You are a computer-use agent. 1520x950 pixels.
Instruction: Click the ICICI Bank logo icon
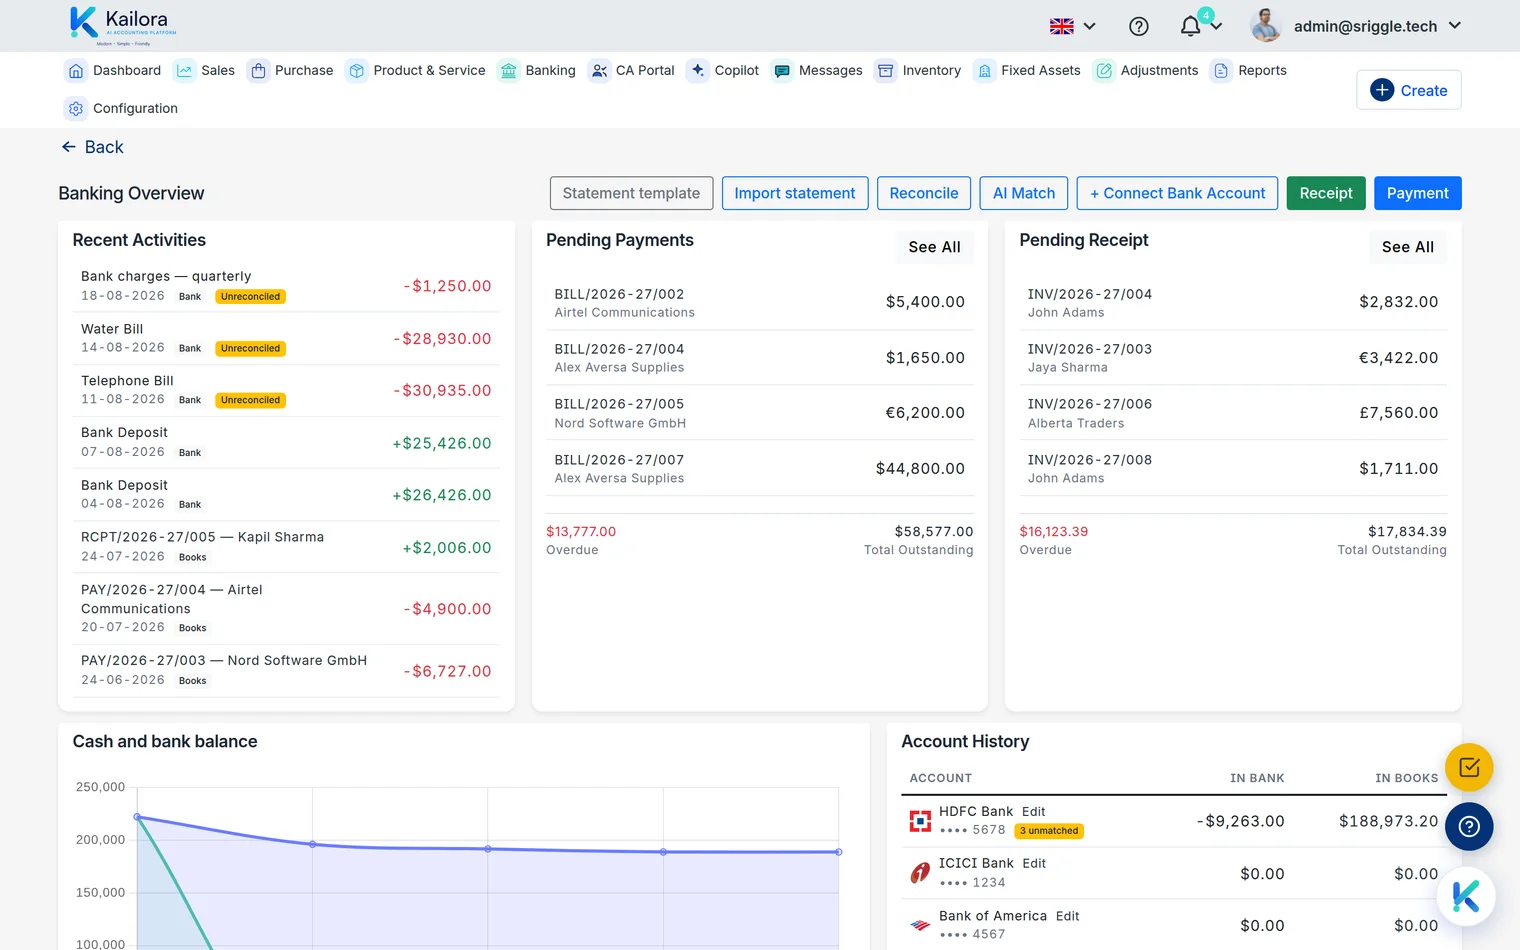click(x=920, y=873)
